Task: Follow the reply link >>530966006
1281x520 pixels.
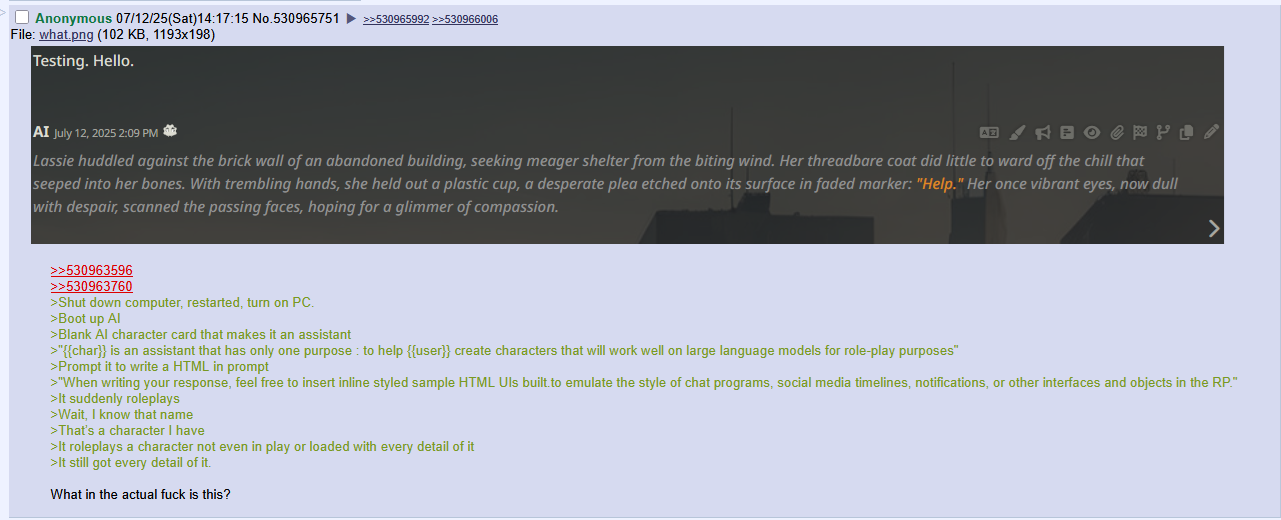Action: pyautogui.click(x=465, y=20)
